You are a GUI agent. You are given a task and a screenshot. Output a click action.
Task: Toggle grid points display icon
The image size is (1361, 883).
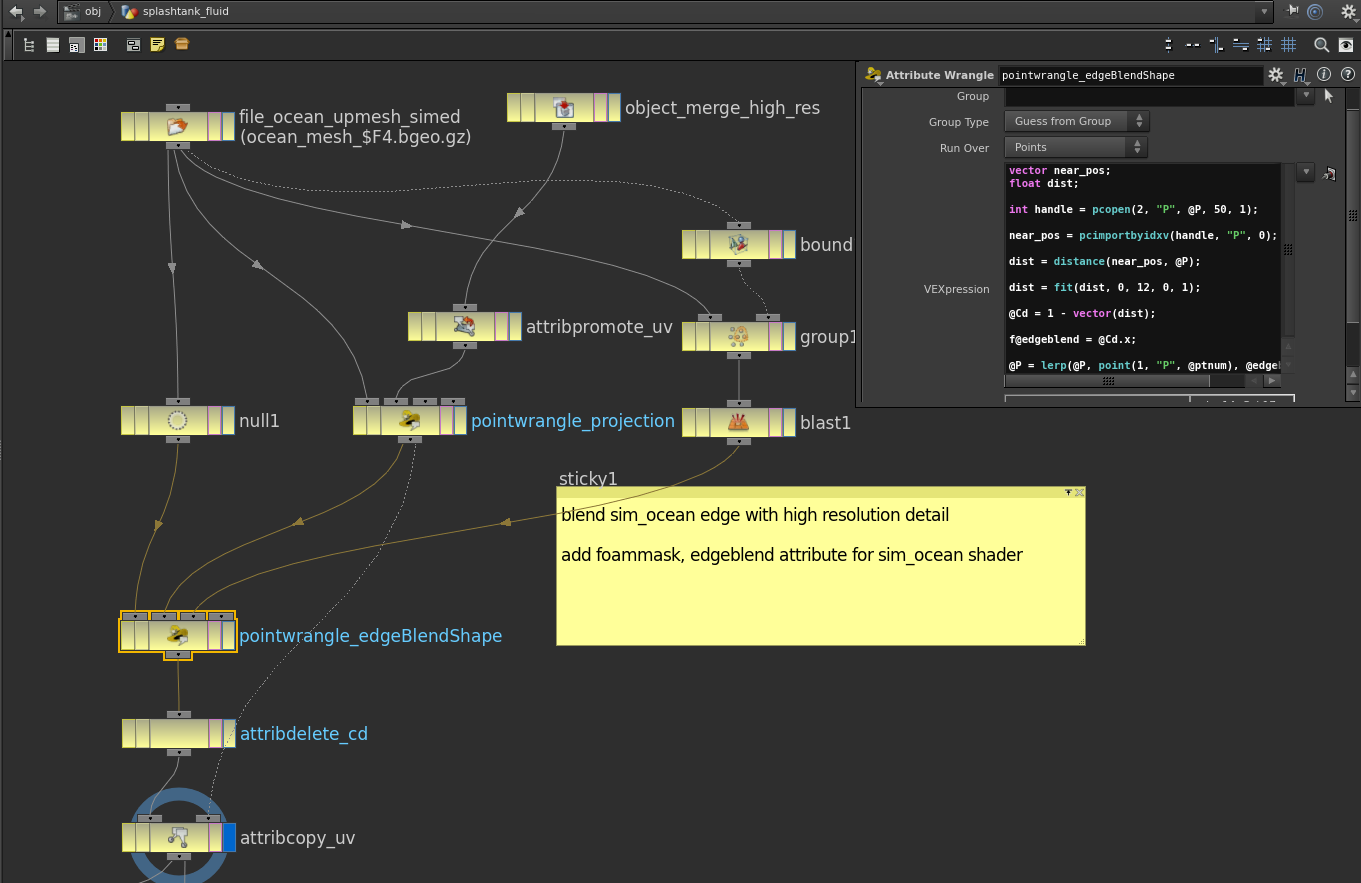coord(1264,45)
